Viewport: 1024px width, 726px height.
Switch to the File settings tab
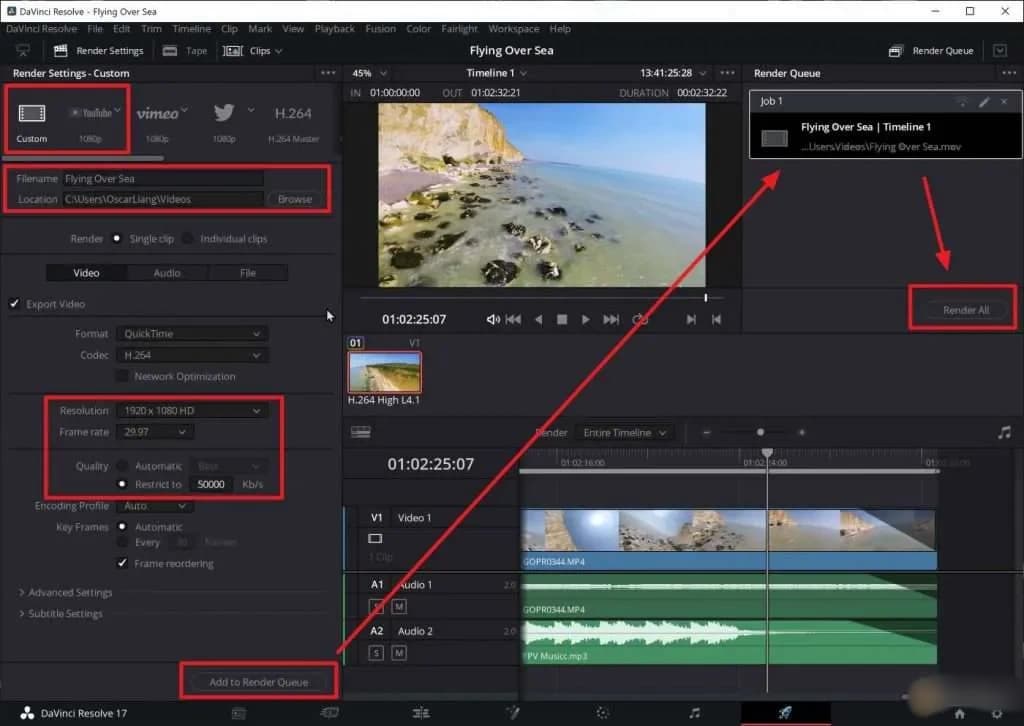(248, 273)
